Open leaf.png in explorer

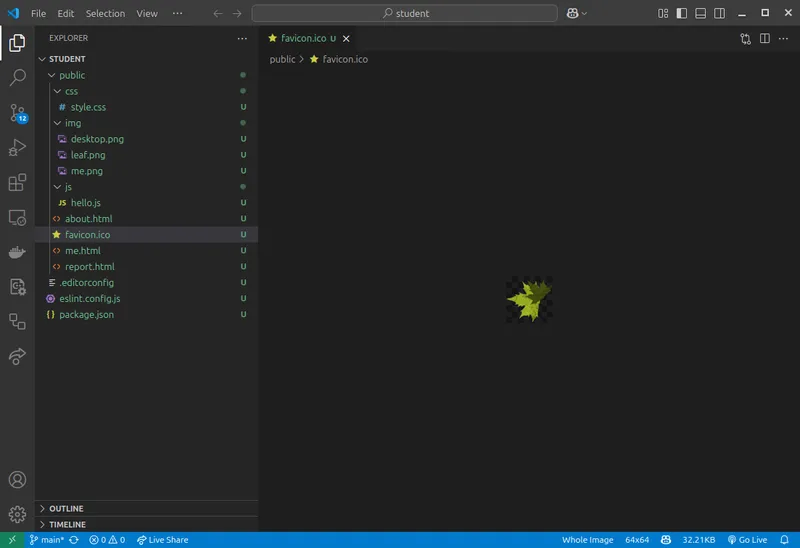pos(146,155)
